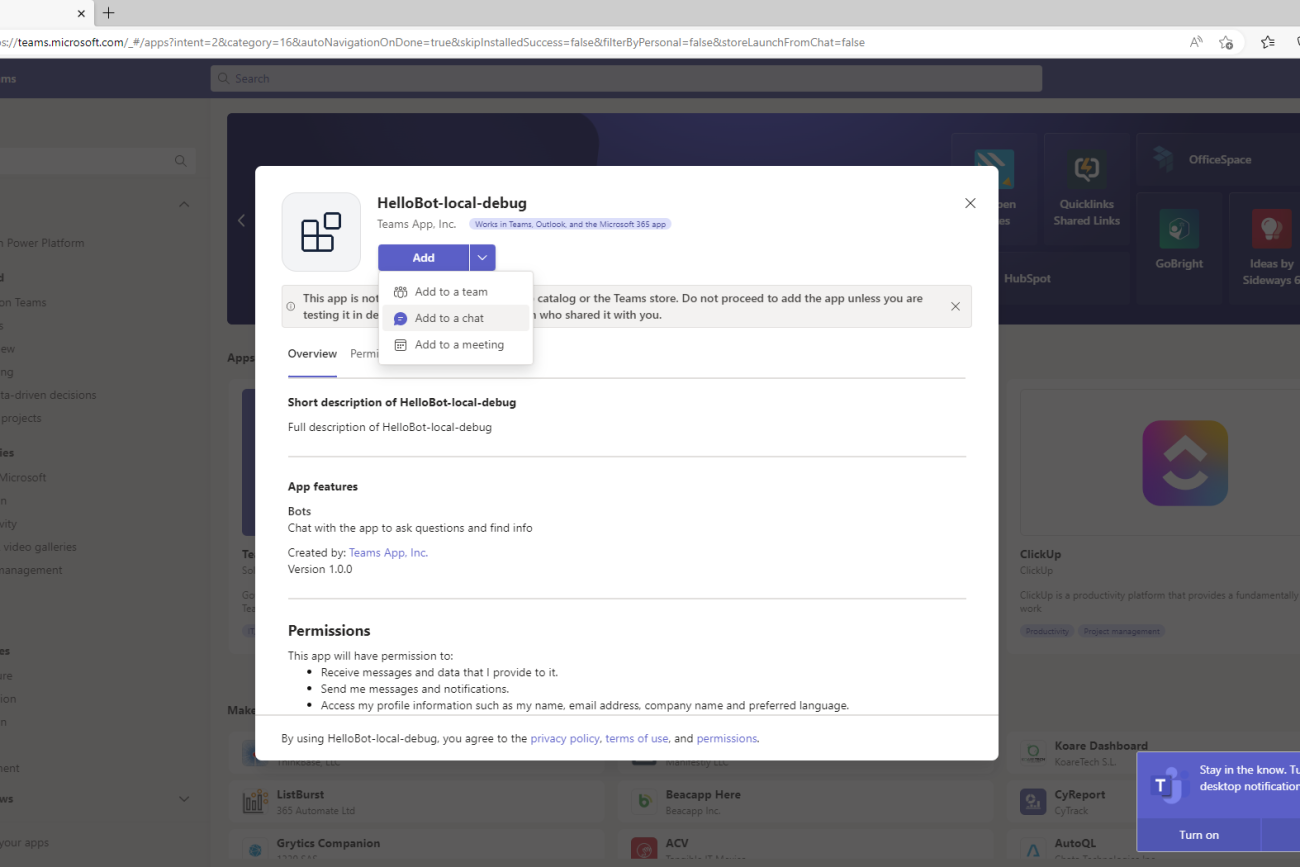Click the purple Add button
This screenshot has width=1300, height=867.
coord(423,258)
